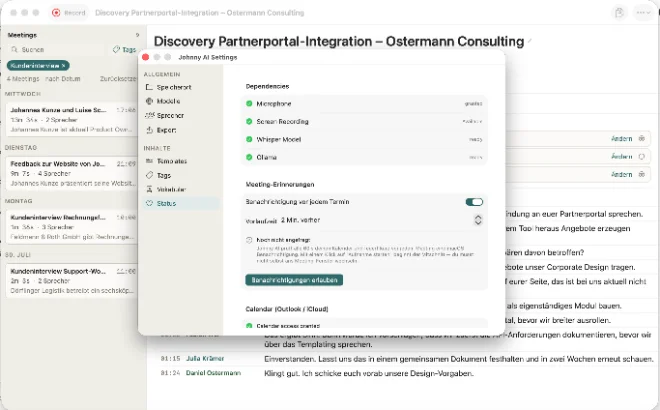Click the pencil icon beside the meeting title
The image size is (660, 410).
(x=530, y=41)
